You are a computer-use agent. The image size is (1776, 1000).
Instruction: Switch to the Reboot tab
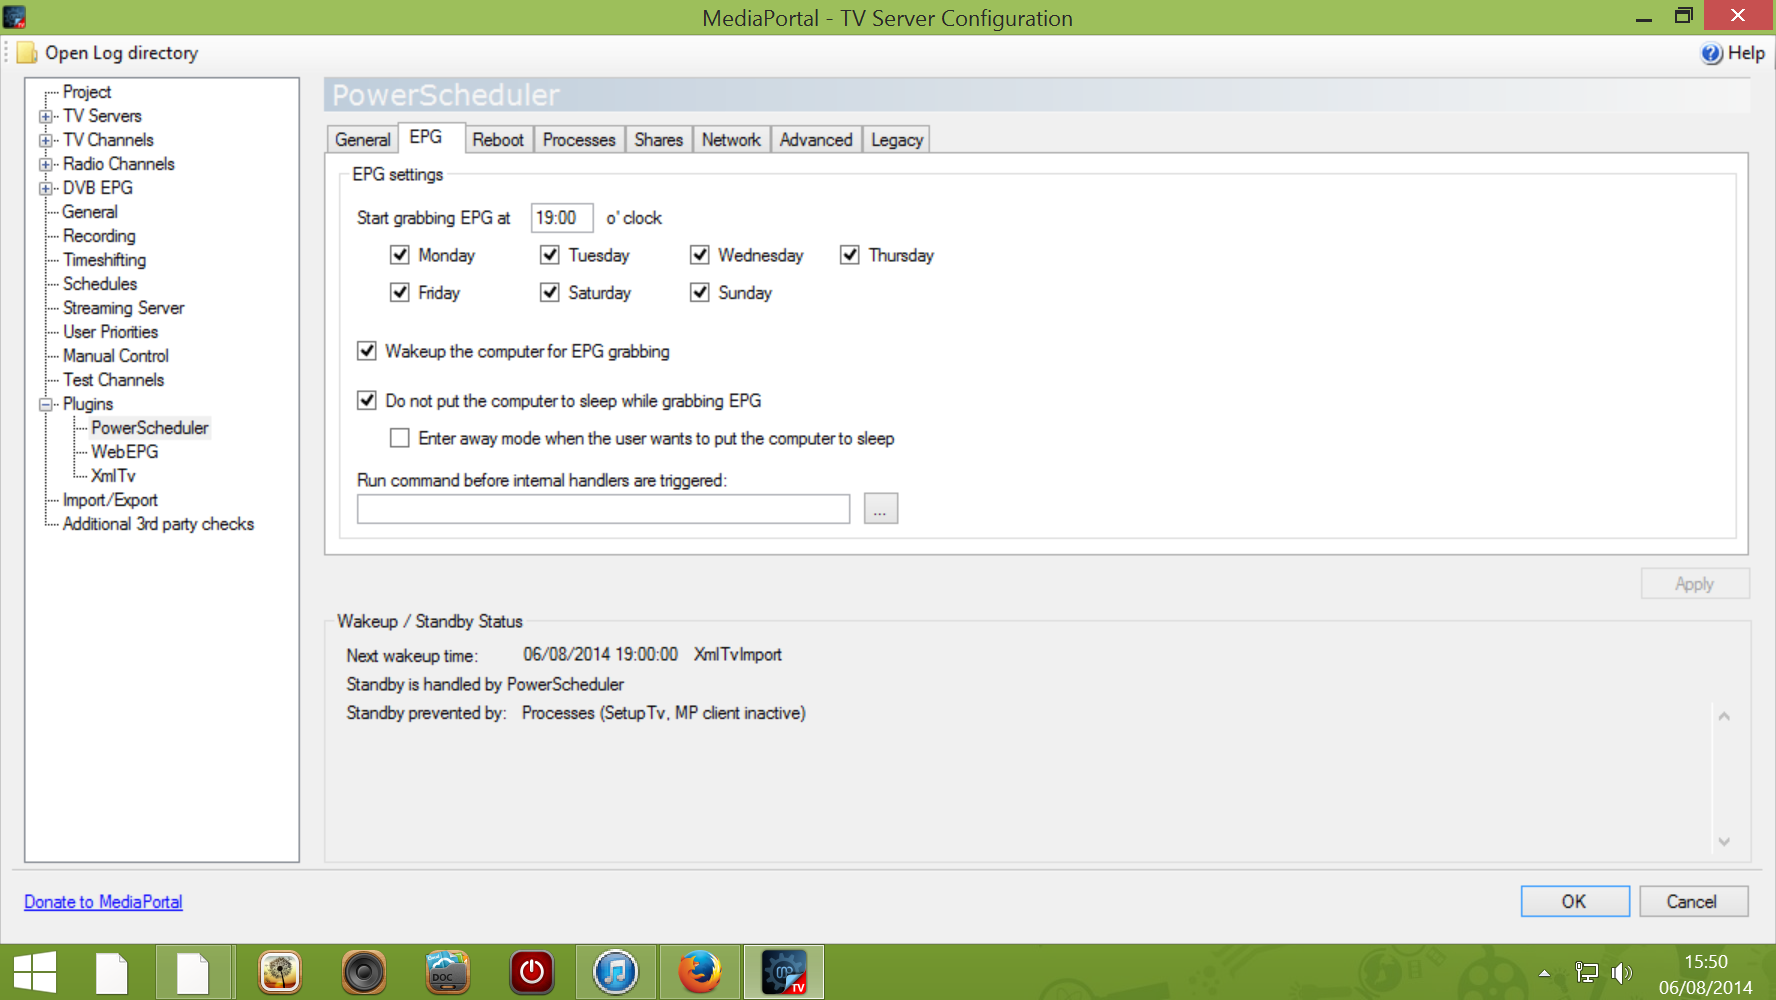coord(497,140)
